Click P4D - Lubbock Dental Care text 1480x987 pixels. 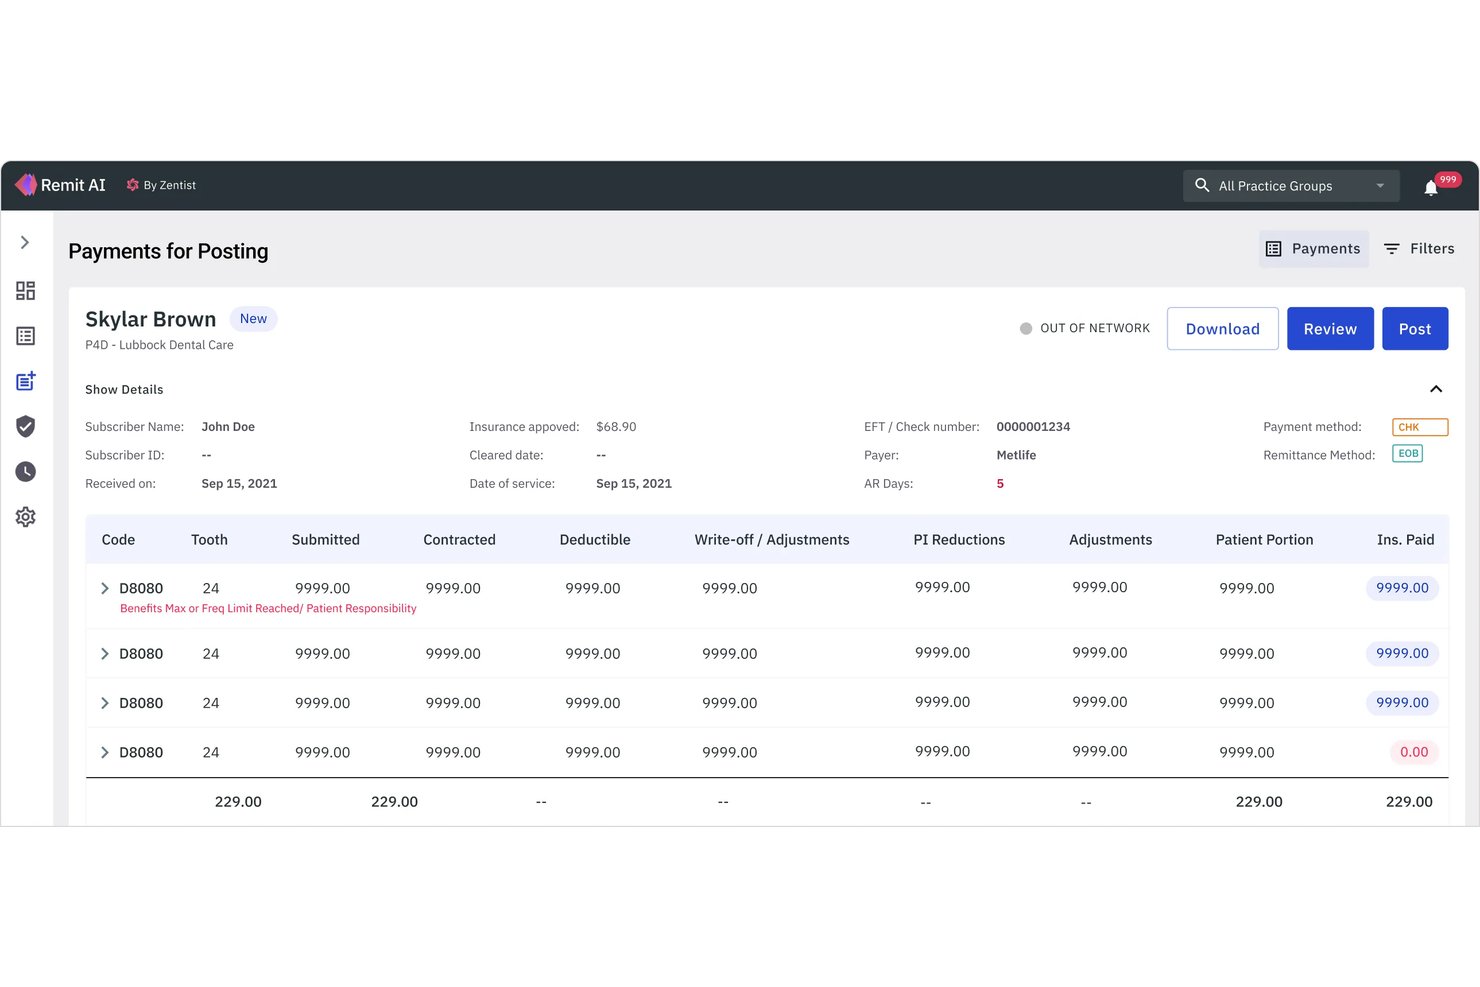coord(159,345)
